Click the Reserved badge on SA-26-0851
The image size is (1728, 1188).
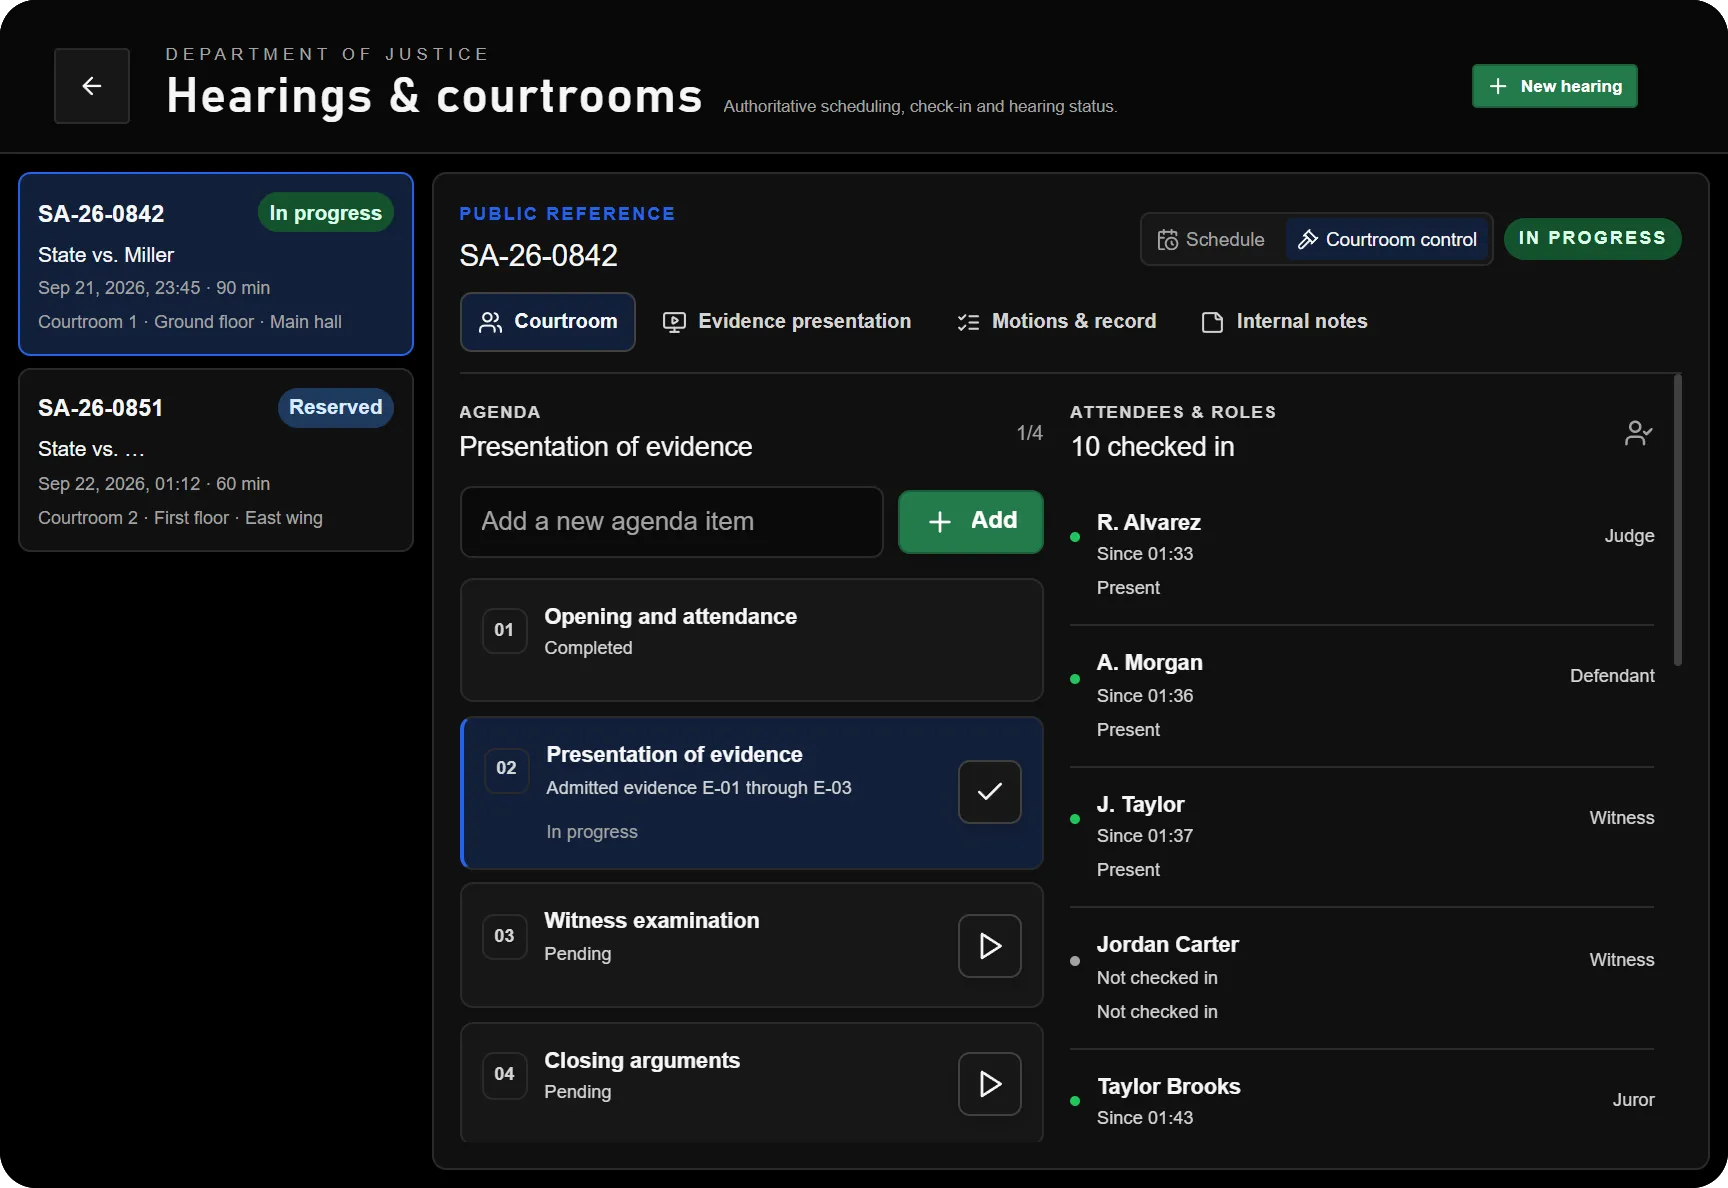(336, 407)
